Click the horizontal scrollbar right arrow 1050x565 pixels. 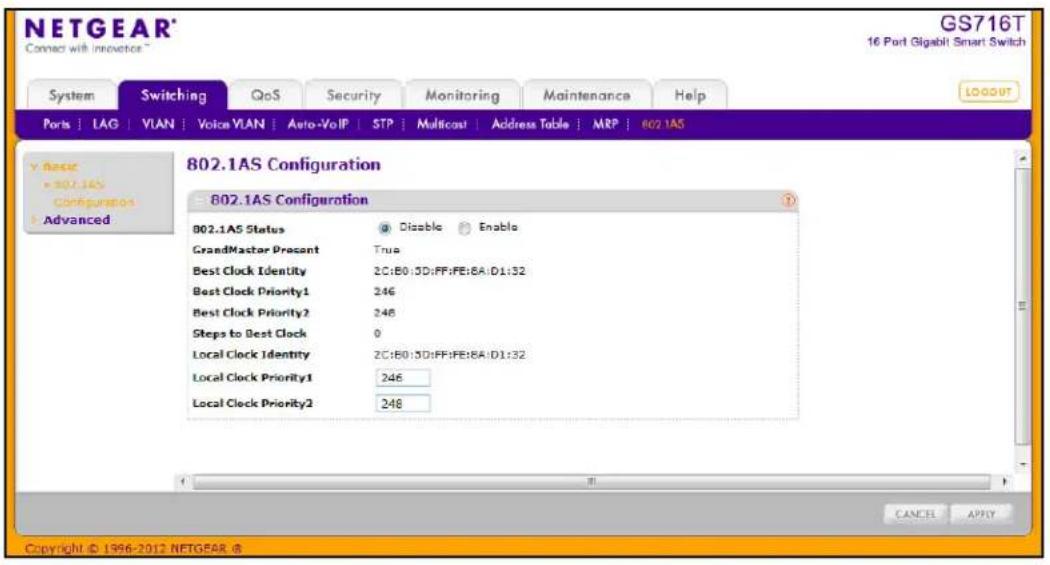pos(1004,481)
